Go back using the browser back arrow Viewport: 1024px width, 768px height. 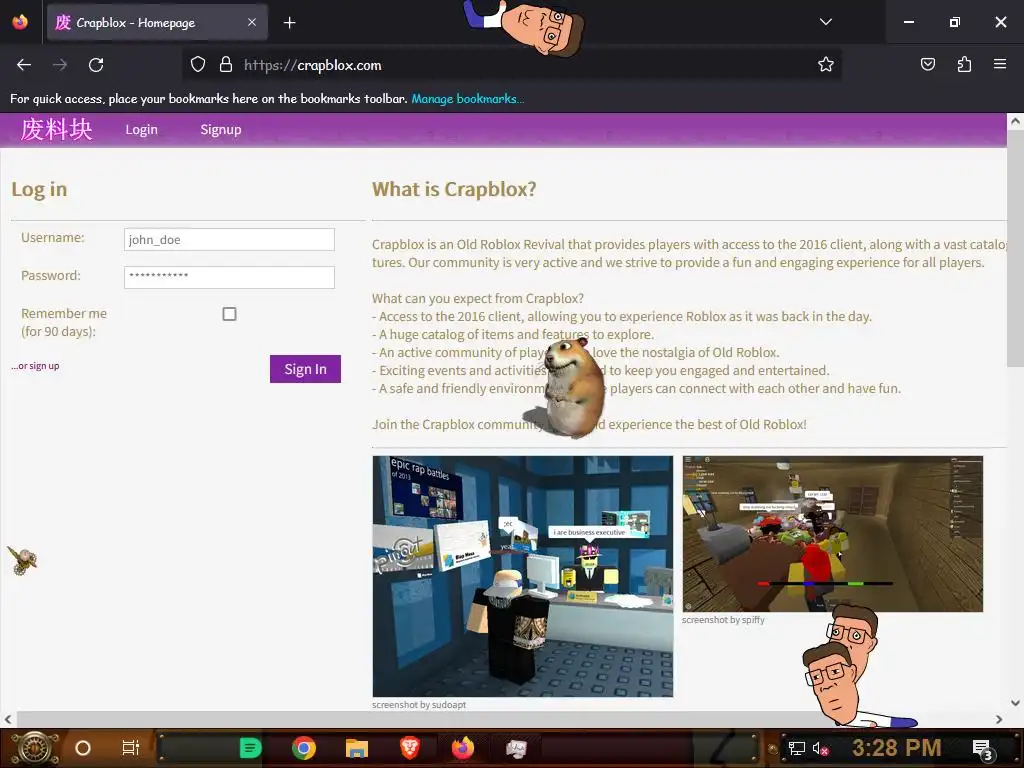[24, 65]
